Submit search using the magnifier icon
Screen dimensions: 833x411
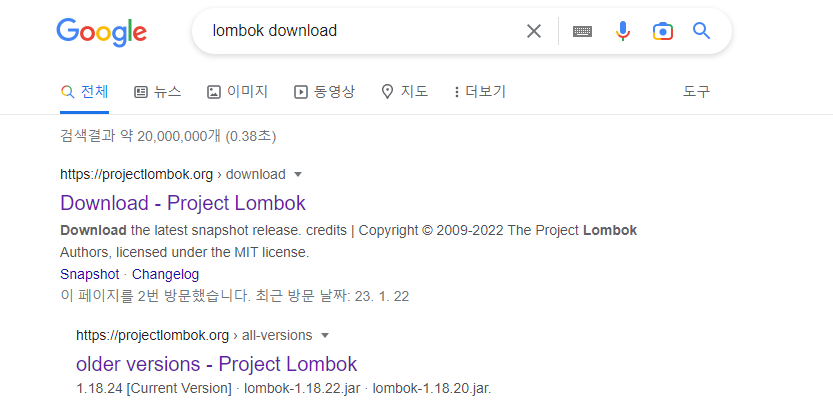tap(701, 31)
